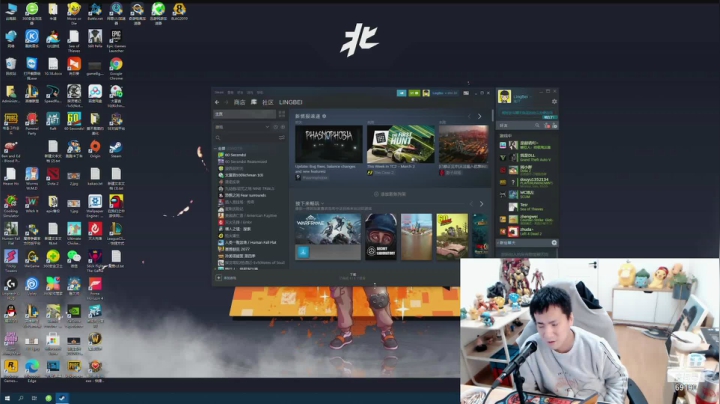Click the add shelf button
720x404 pixels.
(390, 194)
